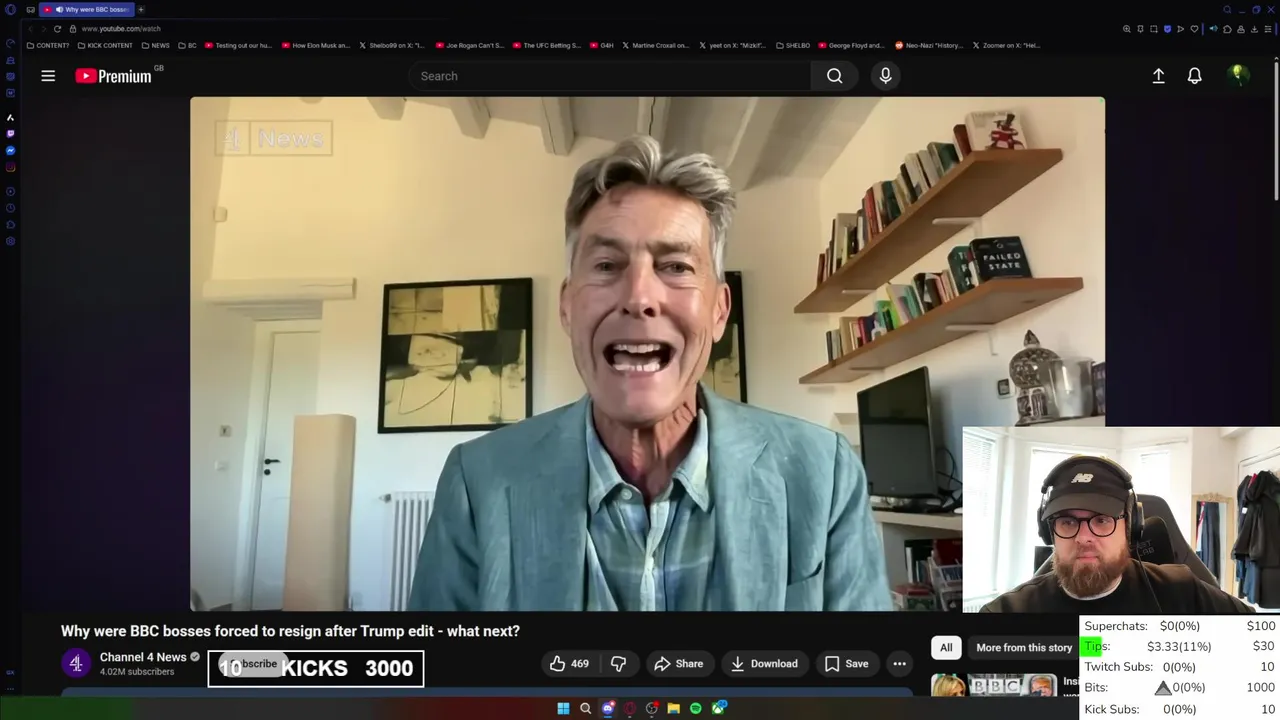Open the YouTube create upload icon
The width and height of the screenshot is (1280, 720).
[1158, 76]
